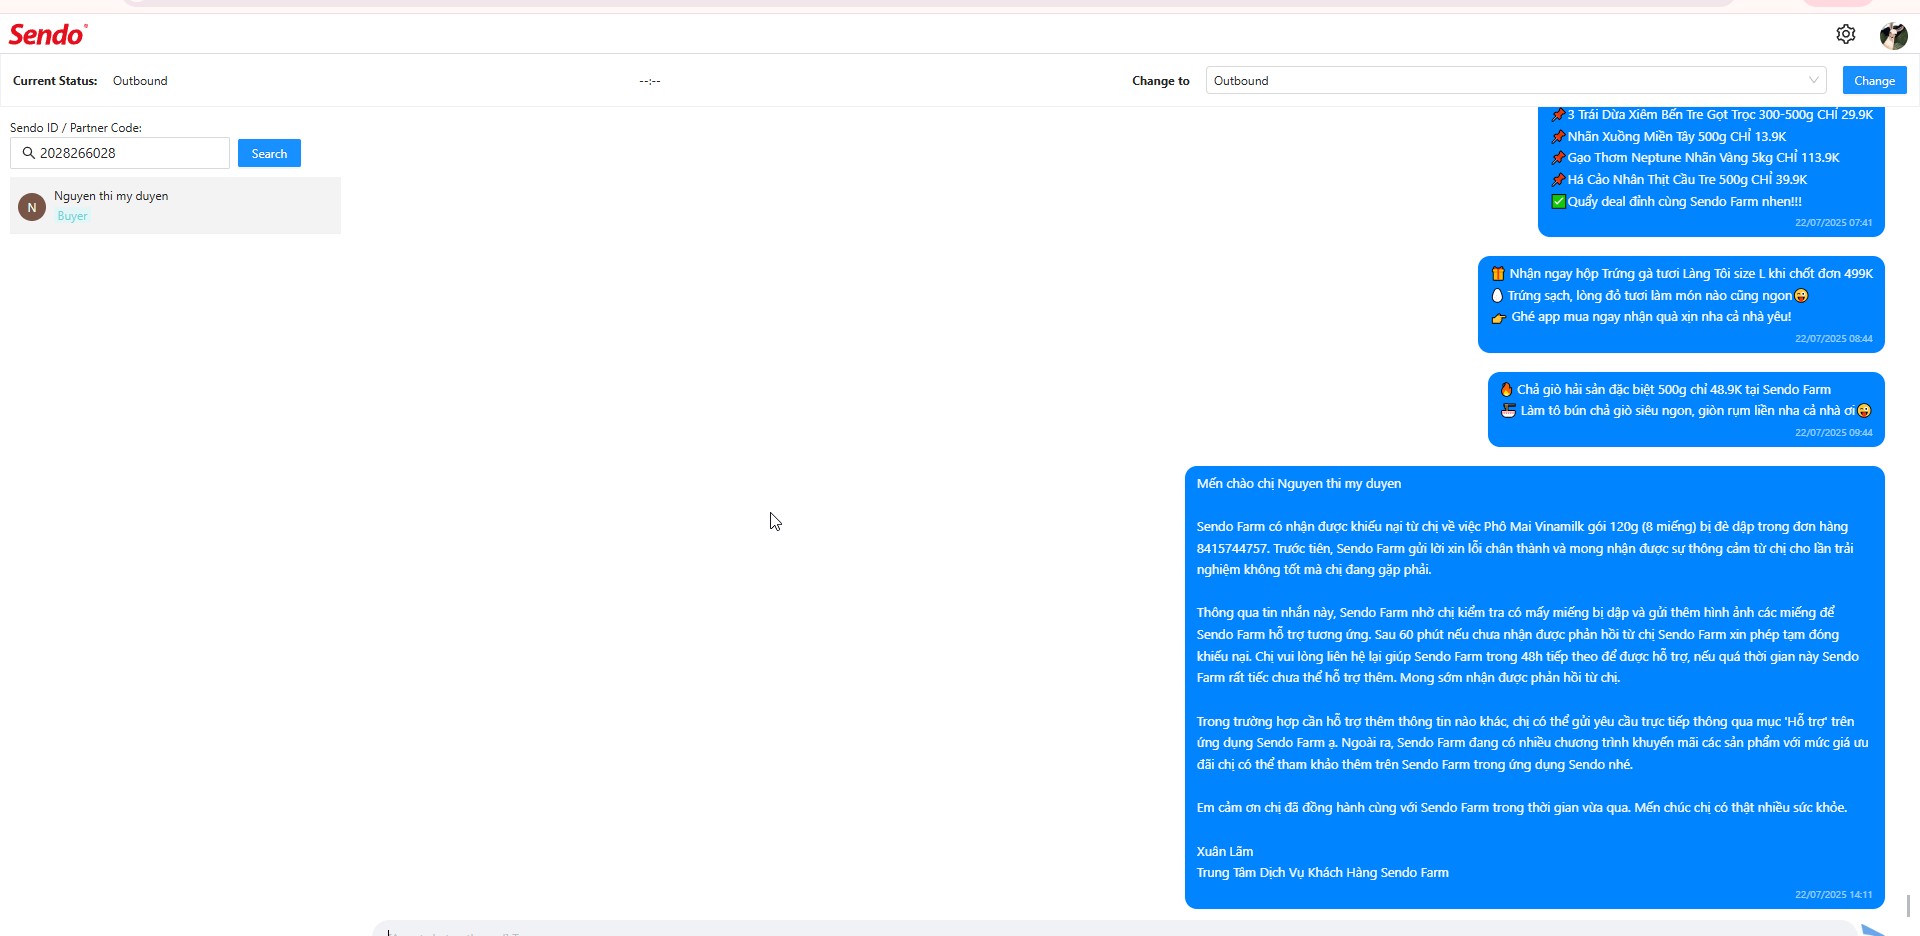Click the N avatar of Nguyen thi my duyen
The height and width of the screenshot is (936, 1920).
pos(32,207)
